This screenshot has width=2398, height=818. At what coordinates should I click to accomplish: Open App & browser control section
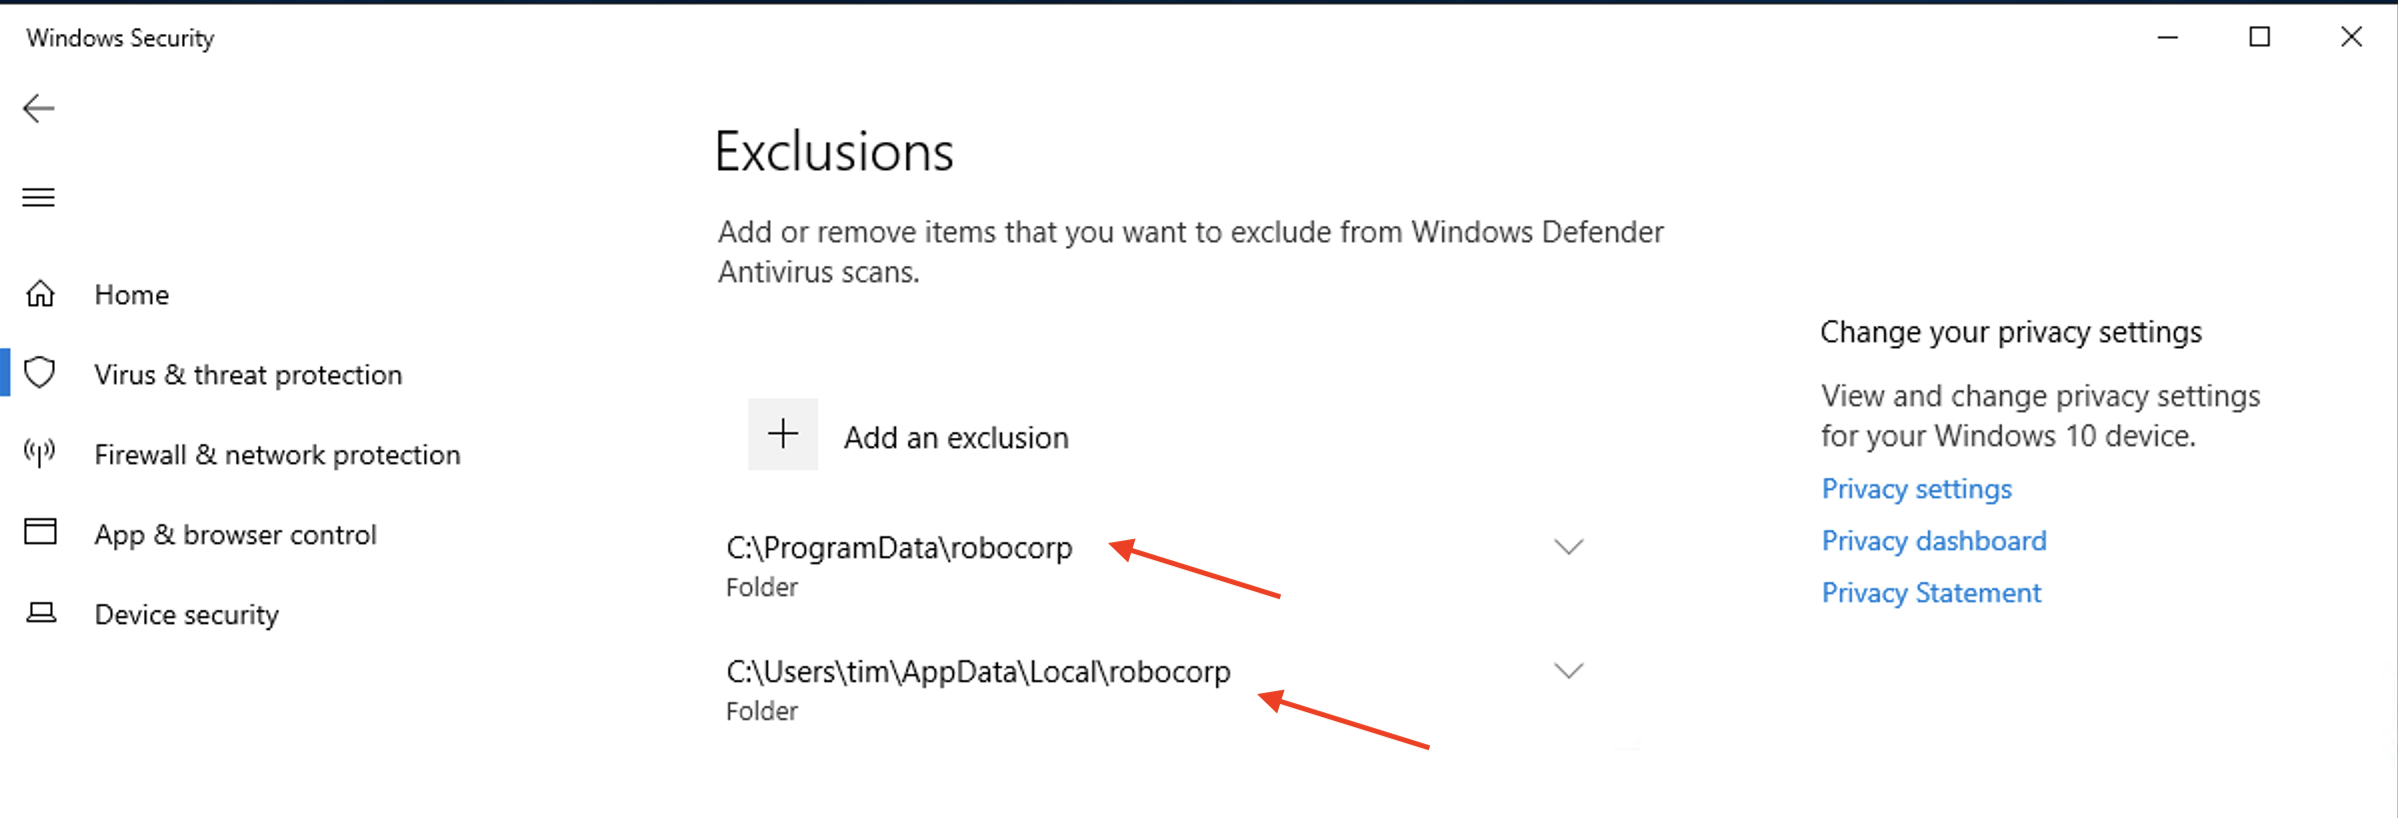point(236,535)
